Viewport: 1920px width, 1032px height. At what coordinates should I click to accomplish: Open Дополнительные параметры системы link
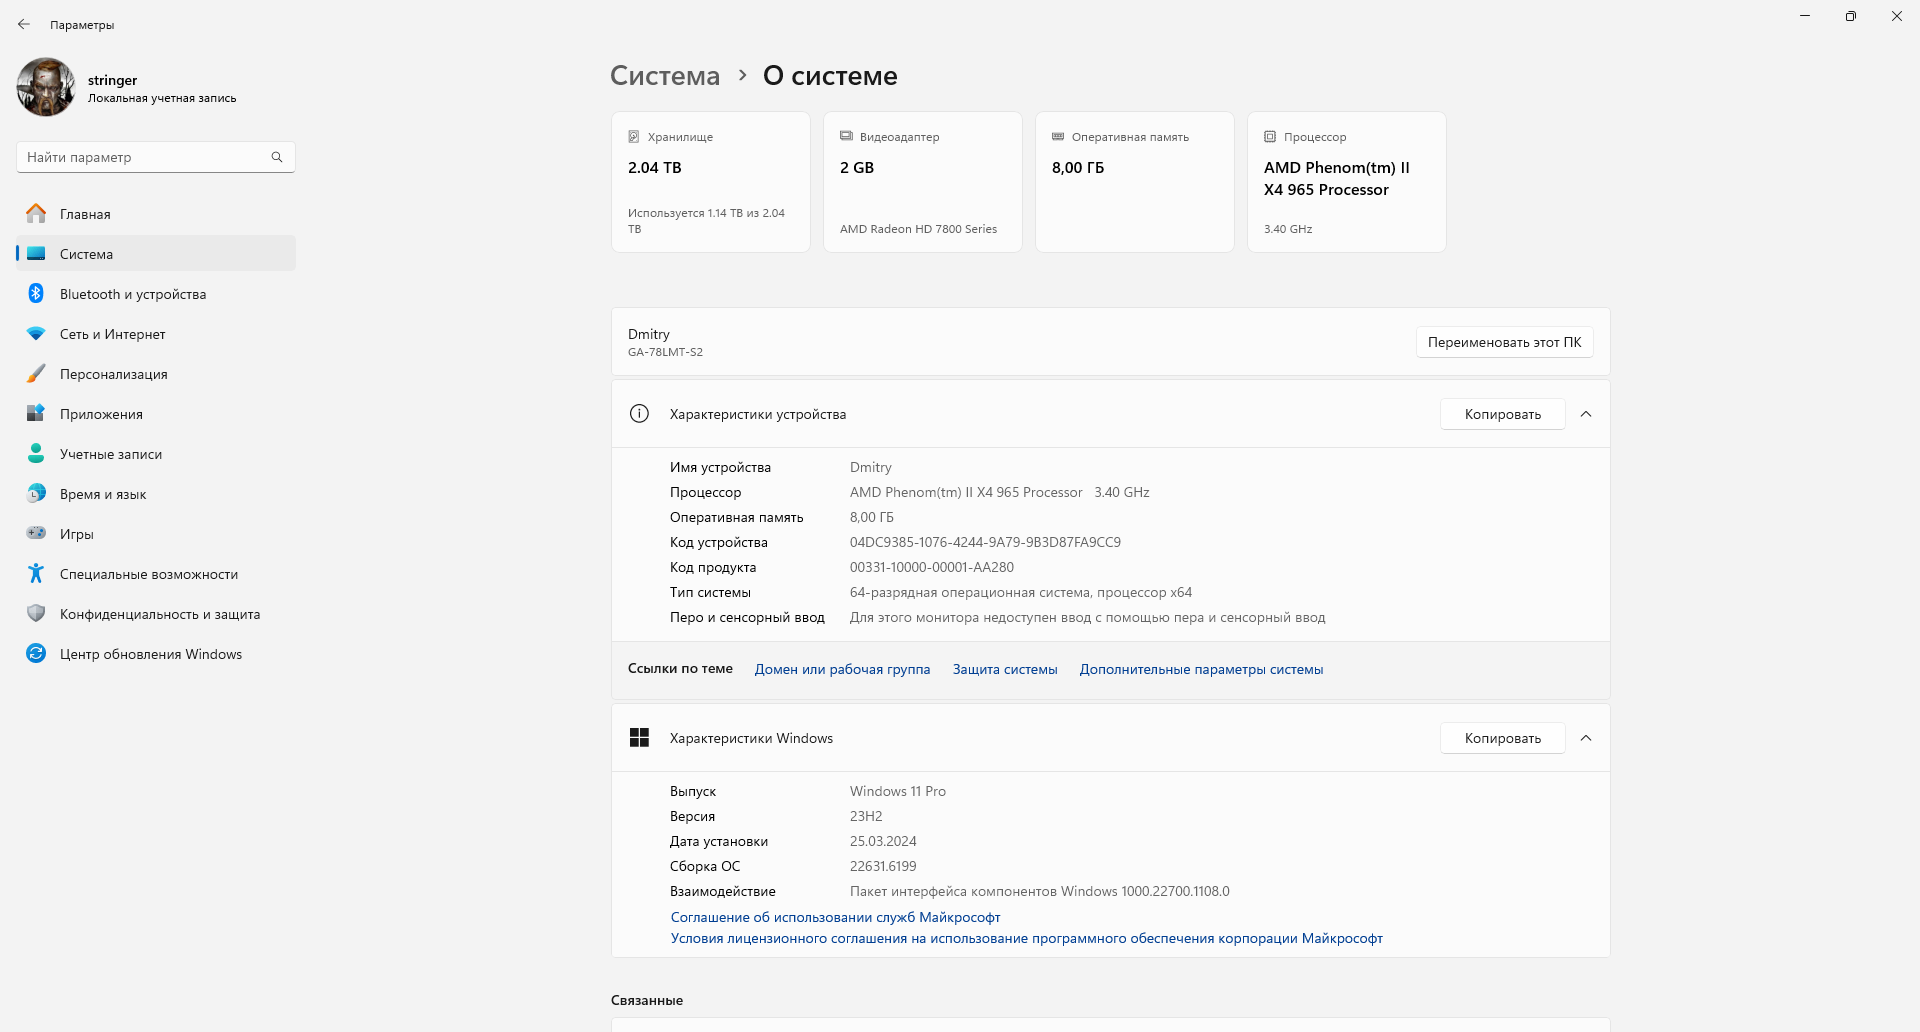[1201, 669]
